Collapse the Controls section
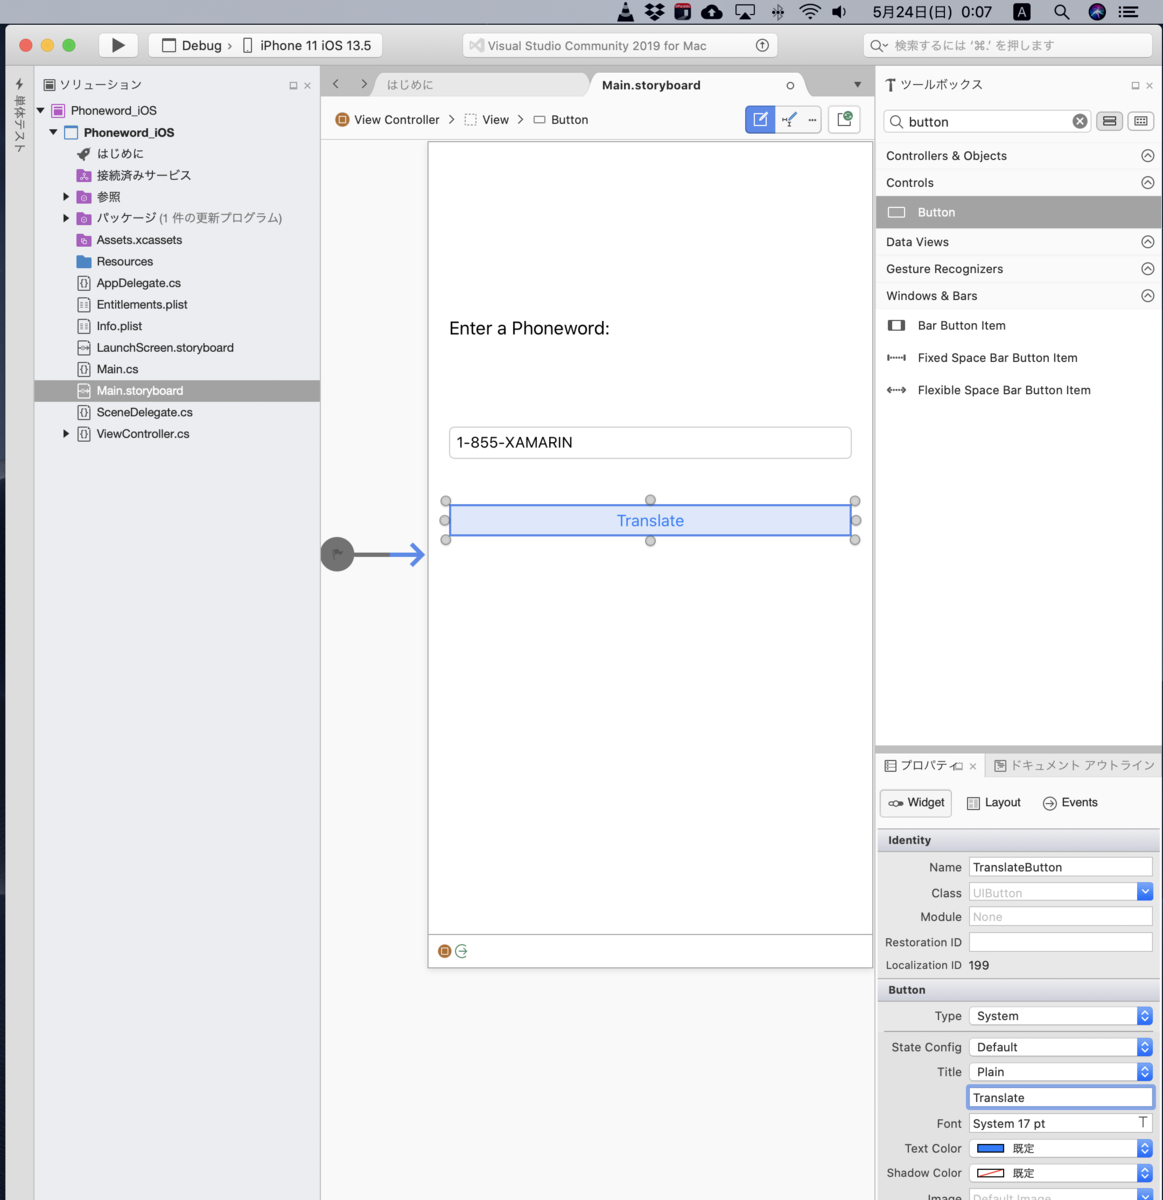The width and height of the screenshot is (1163, 1200). click(1148, 183)
